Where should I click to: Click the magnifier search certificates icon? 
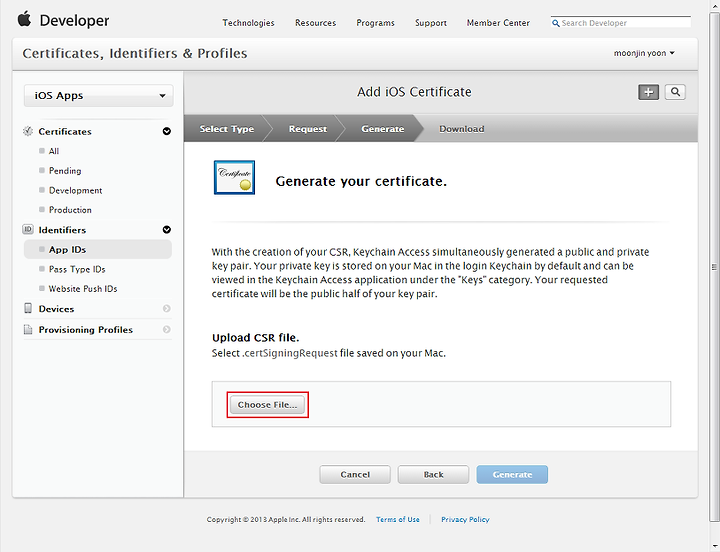coord(675,92)
